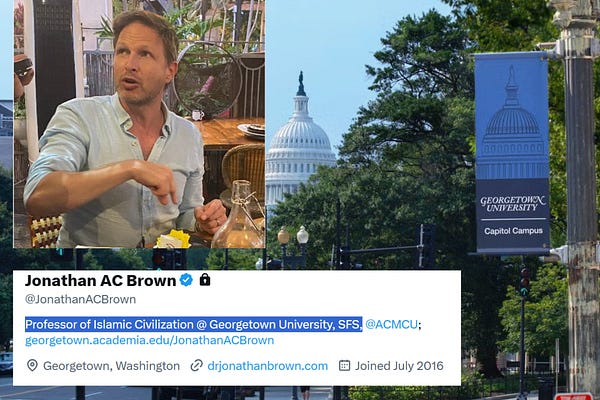Open the georgetown.academia.edu/JonathanACBrown link
The image size is (600, 400).
point(149,340)
